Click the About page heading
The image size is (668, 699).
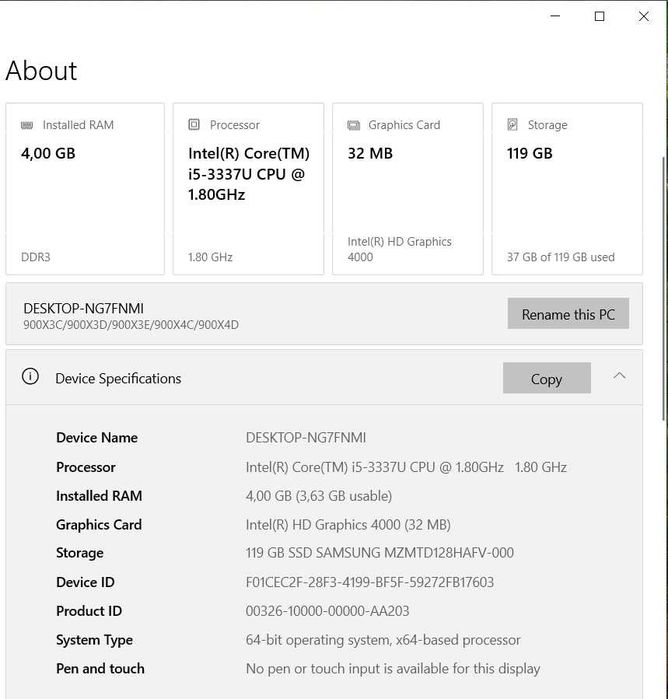[x=41, y=70]
